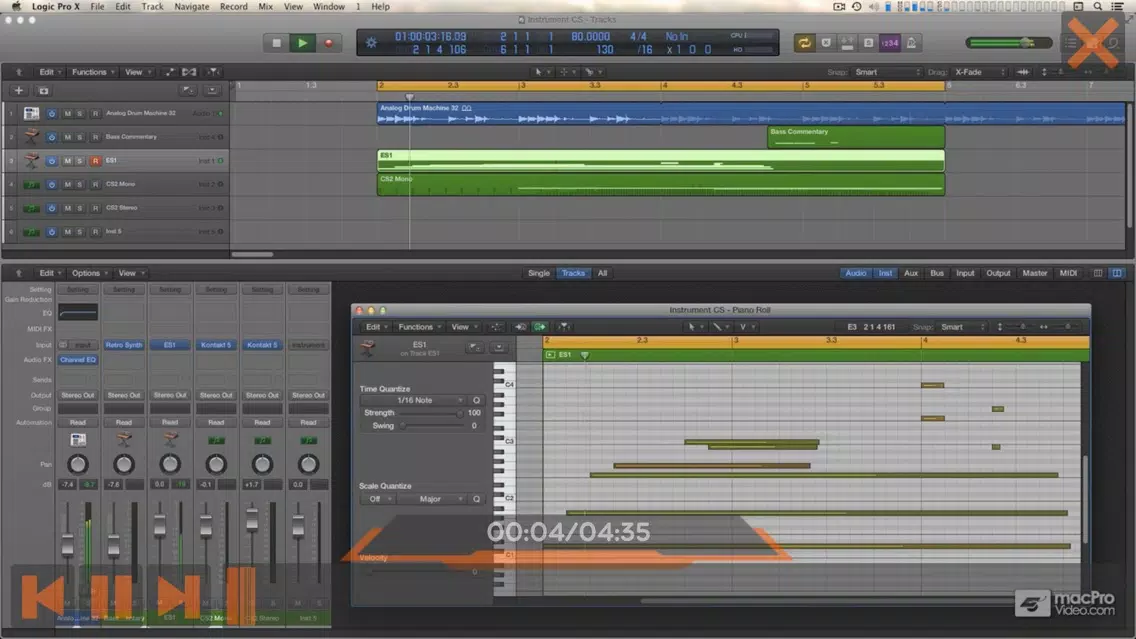This screenshot has width=1136, height=639.
Task: Open Tracks area View menu
Action: pos(137,72)
